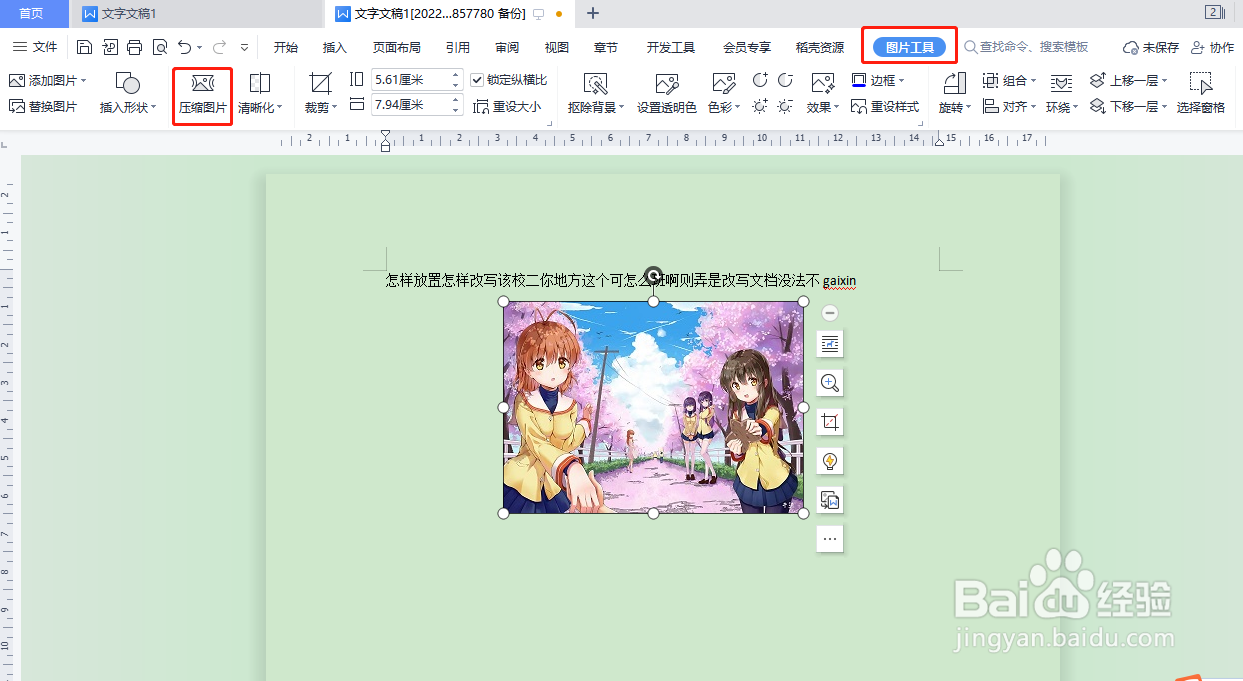Screen dimensions: 1243x681
Task: Click Unsaved (未保存) cloud button
Action: (x=1150, y=47)
